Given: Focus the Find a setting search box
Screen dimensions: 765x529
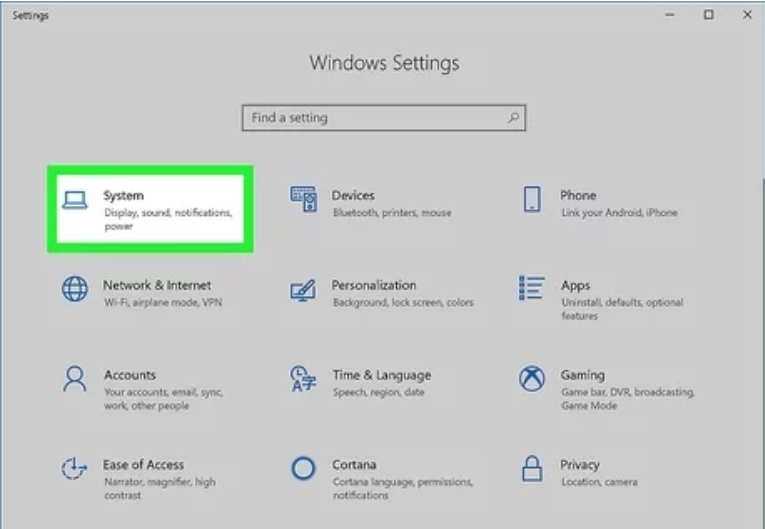Looking at the screenshot, I should click(383, 118).
